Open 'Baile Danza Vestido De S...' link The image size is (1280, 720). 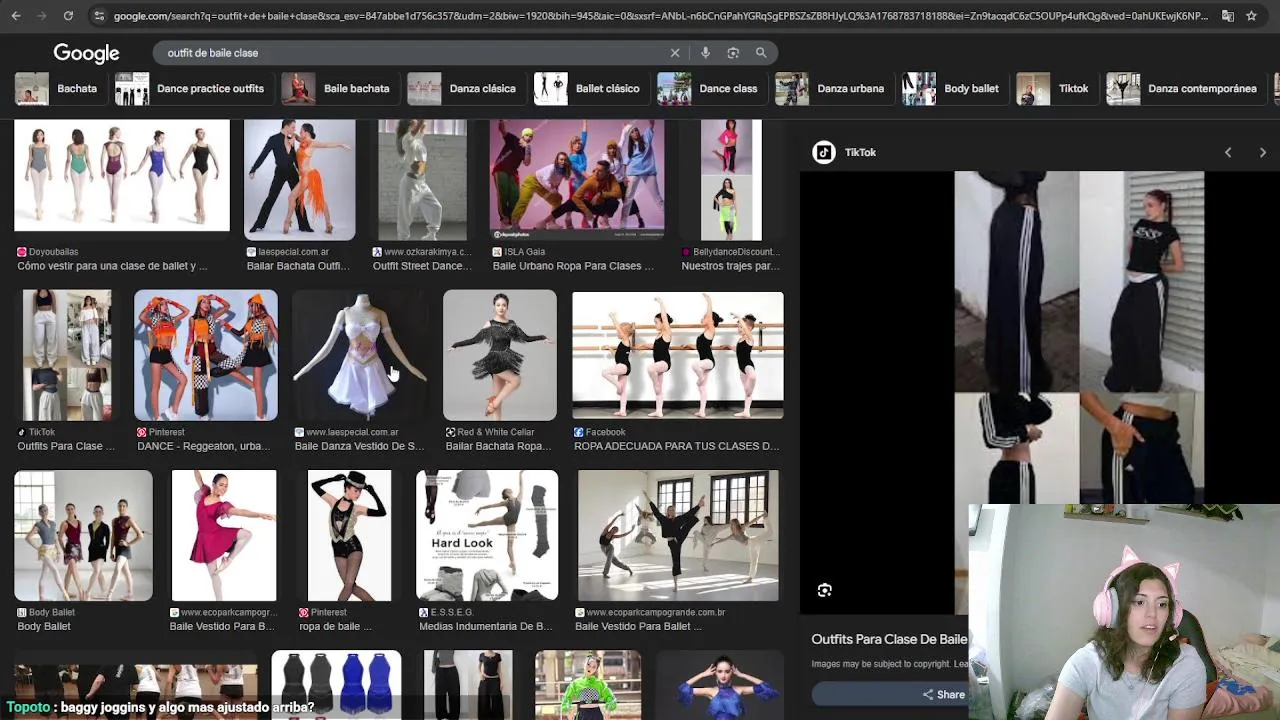coord(359,446)
